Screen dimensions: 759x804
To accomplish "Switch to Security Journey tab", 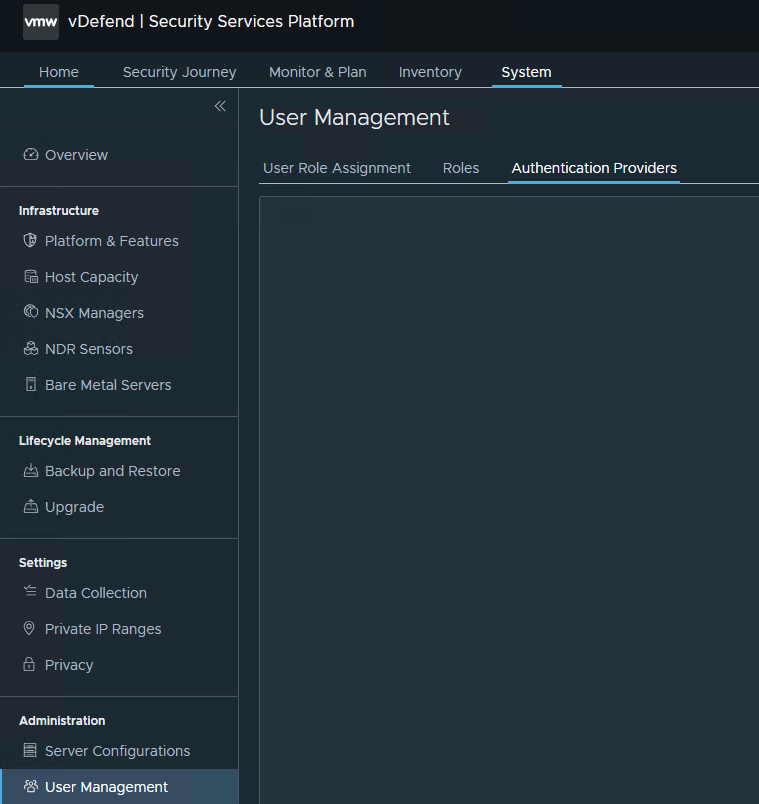I will click(x=179, y=72).
